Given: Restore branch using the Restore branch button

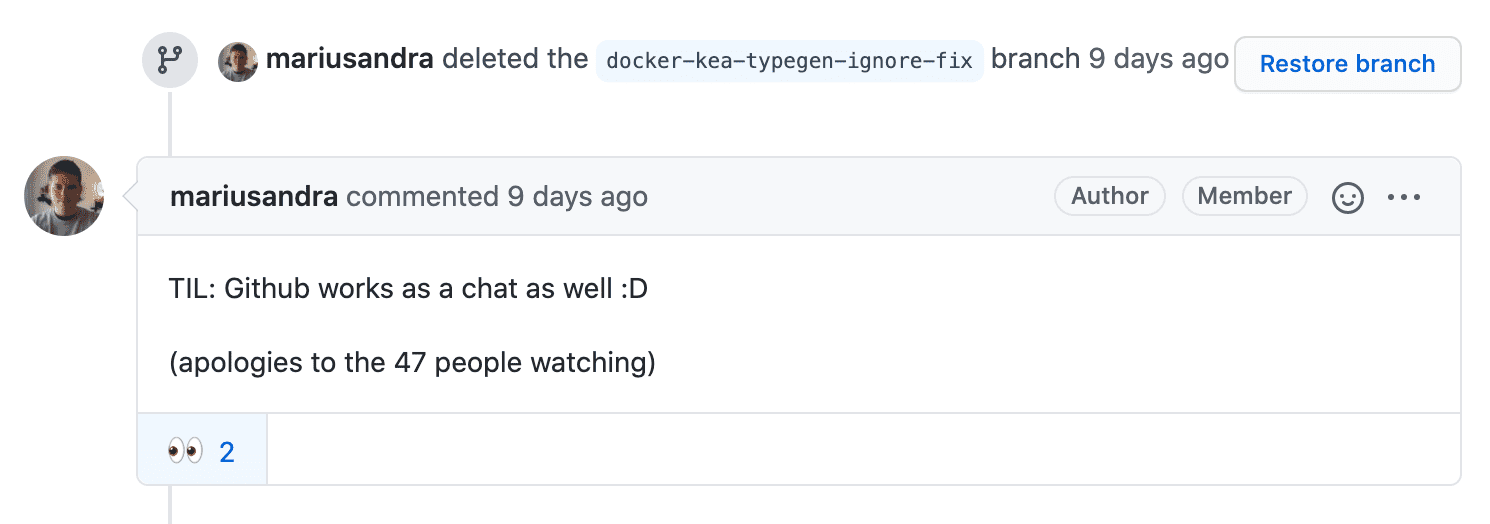Looking at the screenshot, I should click(1347, 64).
